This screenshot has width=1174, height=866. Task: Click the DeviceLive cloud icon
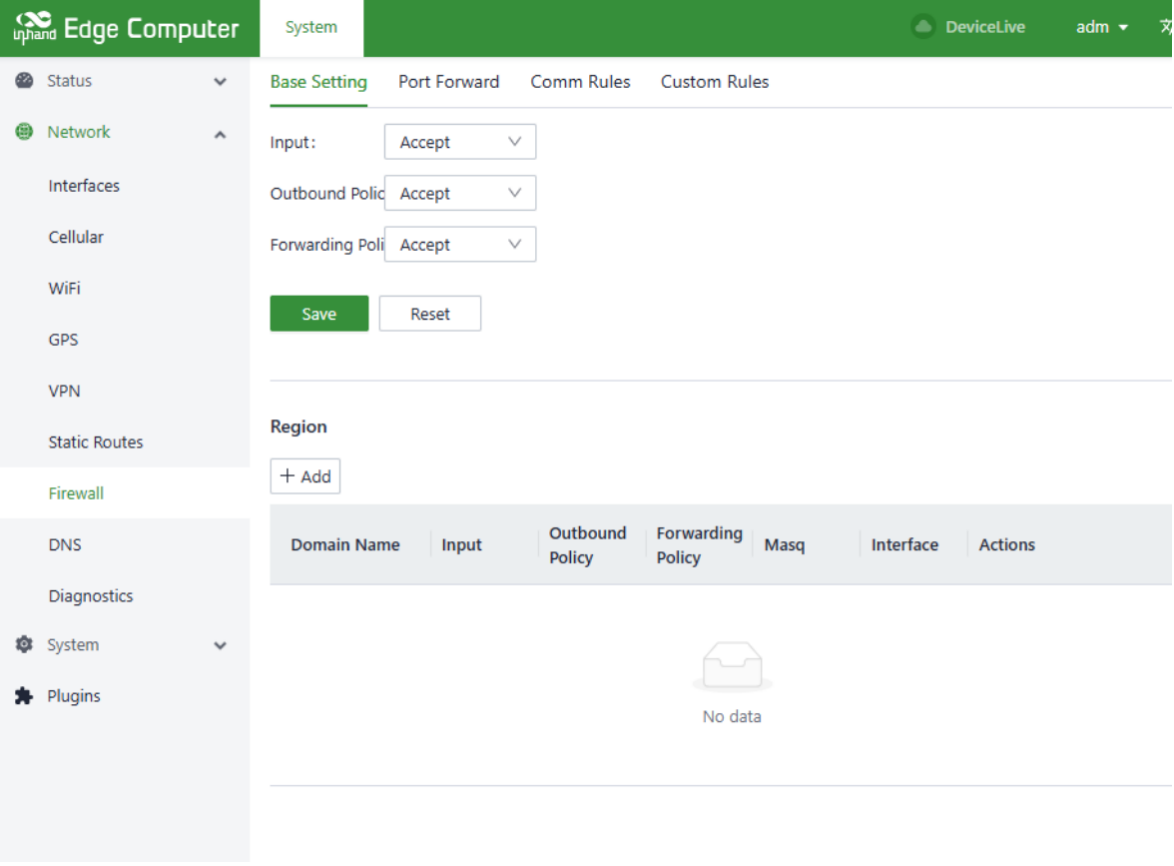[923, 27]
